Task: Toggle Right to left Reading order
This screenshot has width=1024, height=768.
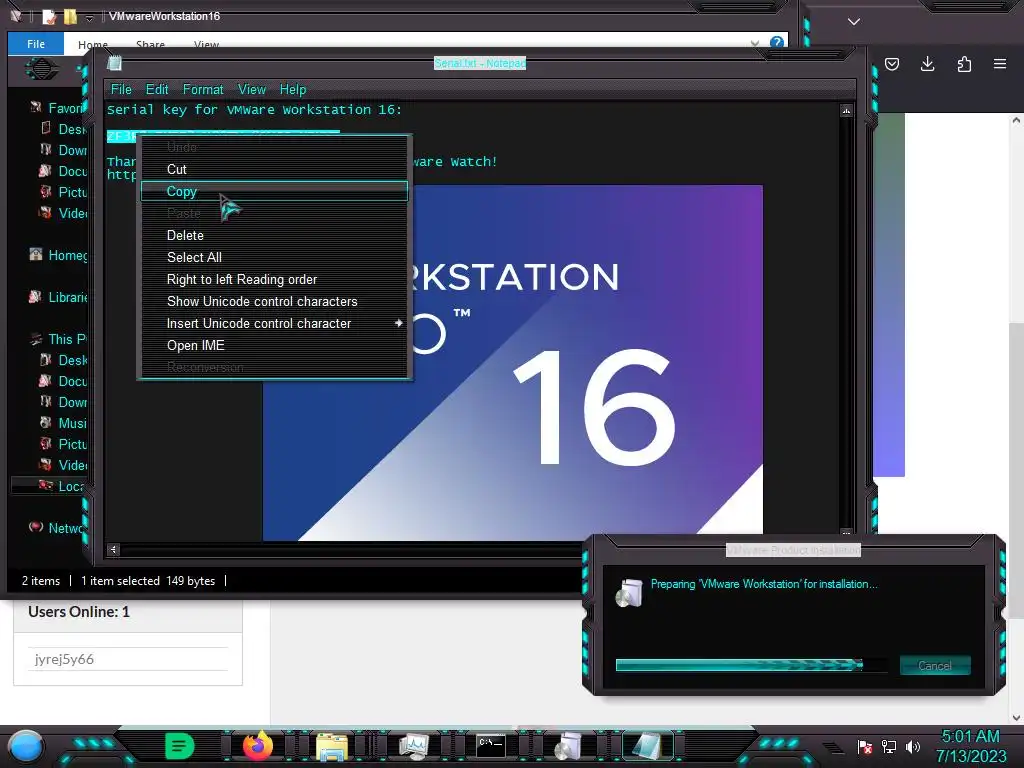Action: 274,280
